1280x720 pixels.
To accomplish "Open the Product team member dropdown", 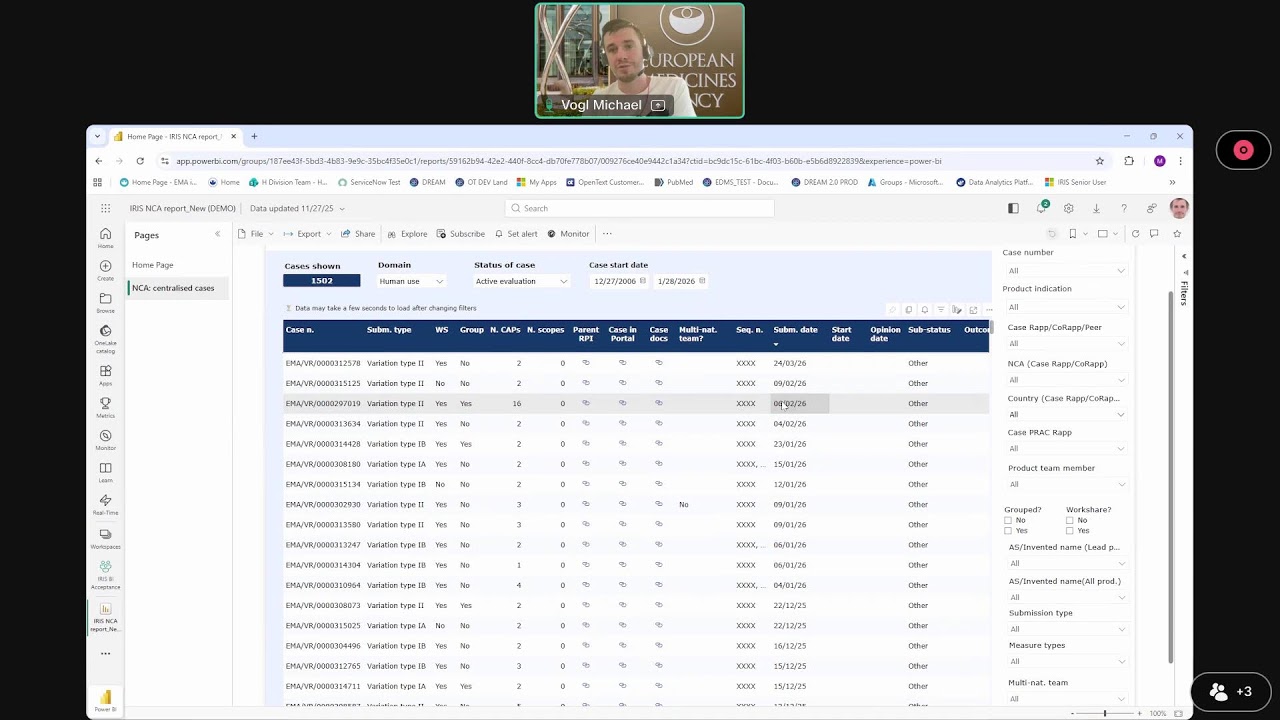I will tap(1066, 485).
